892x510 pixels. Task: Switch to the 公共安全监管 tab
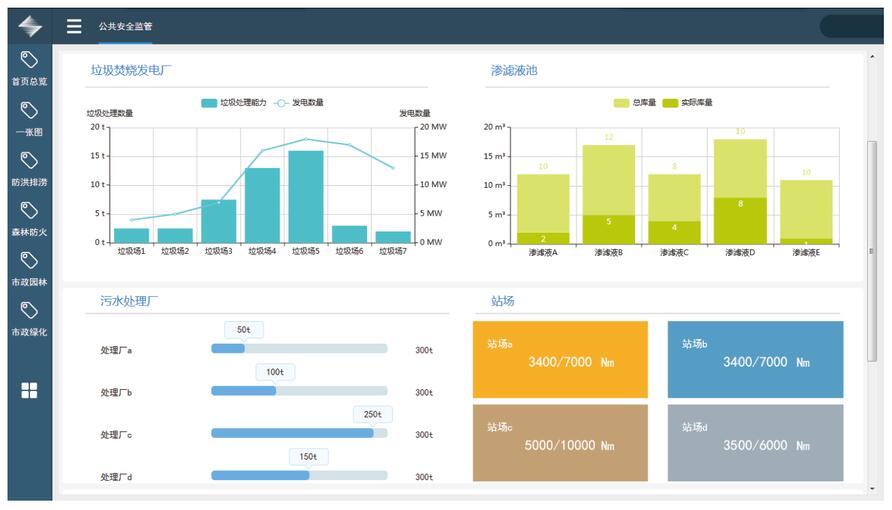click(125, 26)
